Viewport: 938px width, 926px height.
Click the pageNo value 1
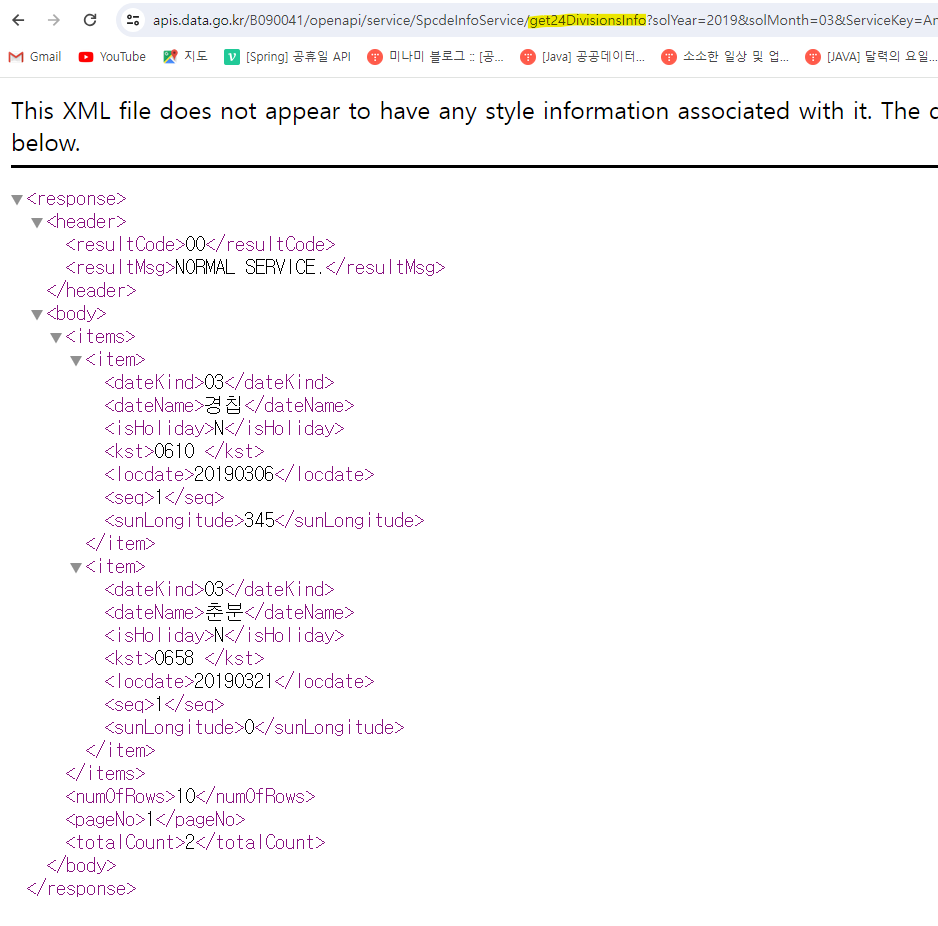click(150, 820)
